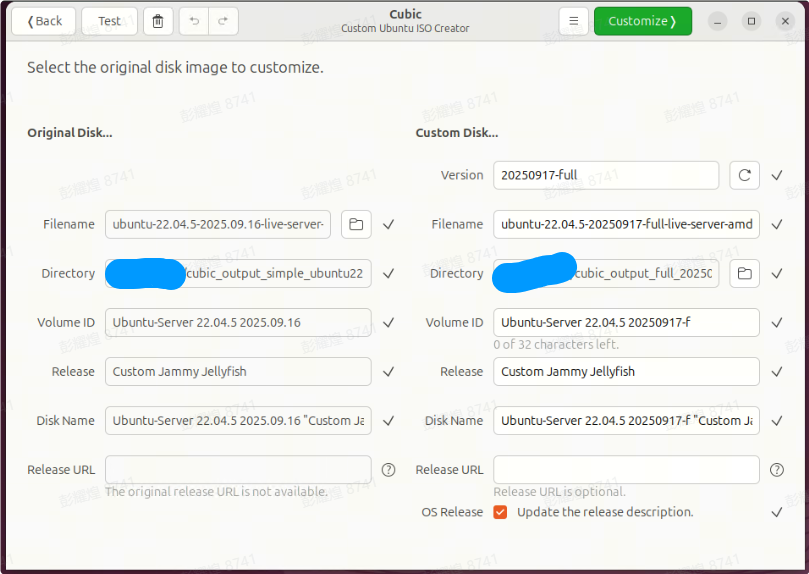Click checkmark next to custom Version

tap(776, 175)
